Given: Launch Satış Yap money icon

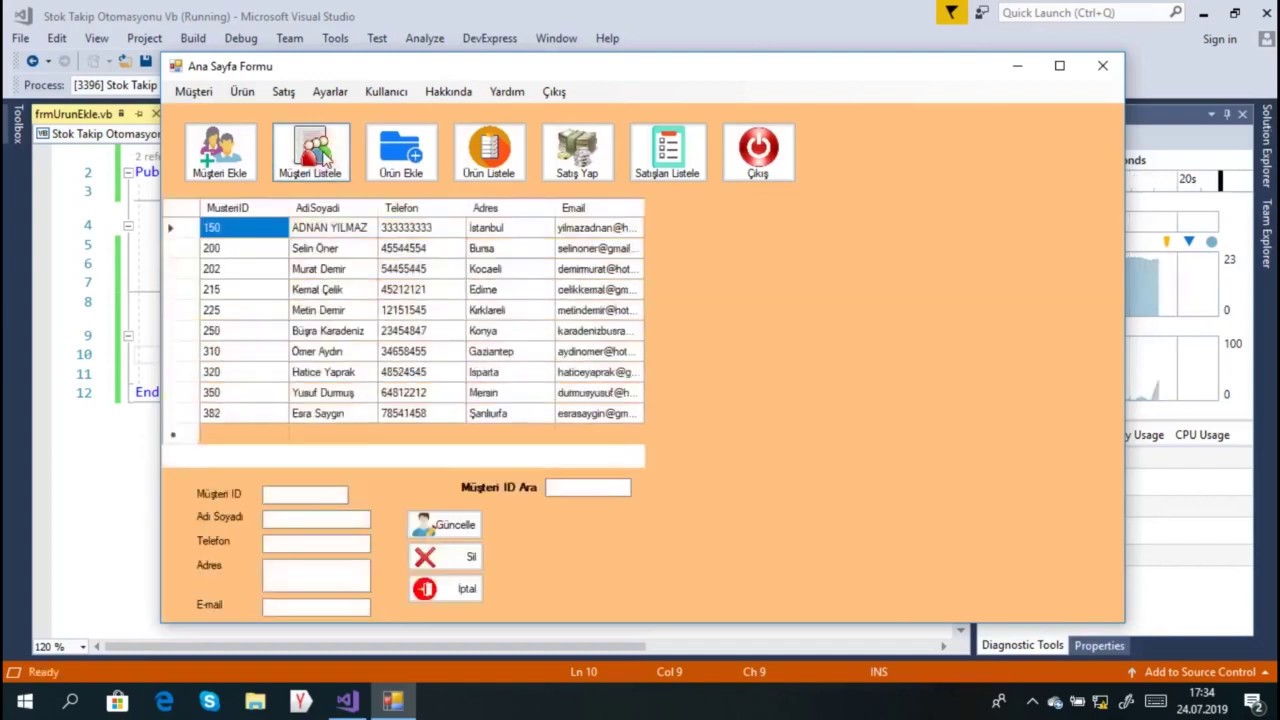Looking at the screenshot, I should pyautogui.click(x=577, y=152).
